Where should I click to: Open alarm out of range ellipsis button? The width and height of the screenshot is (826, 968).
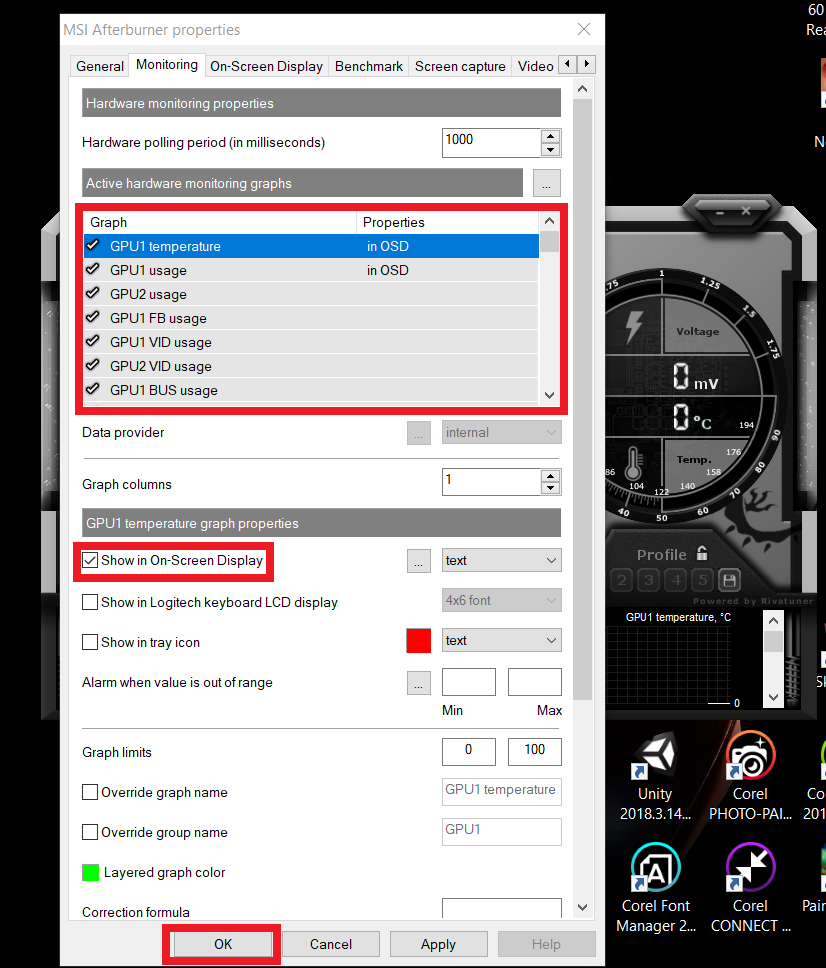click(x=419, y=683)
